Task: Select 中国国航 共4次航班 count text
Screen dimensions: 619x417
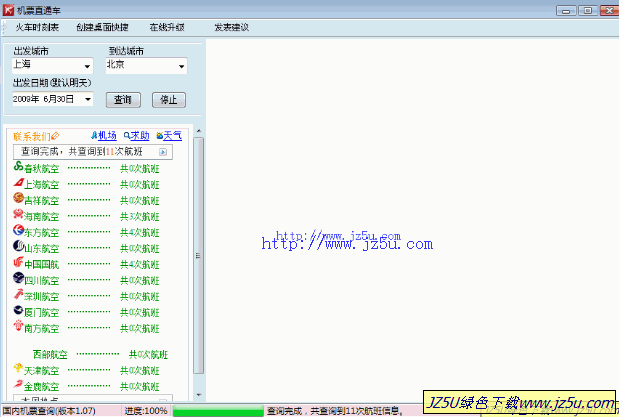Action: [x=140, y=265]
